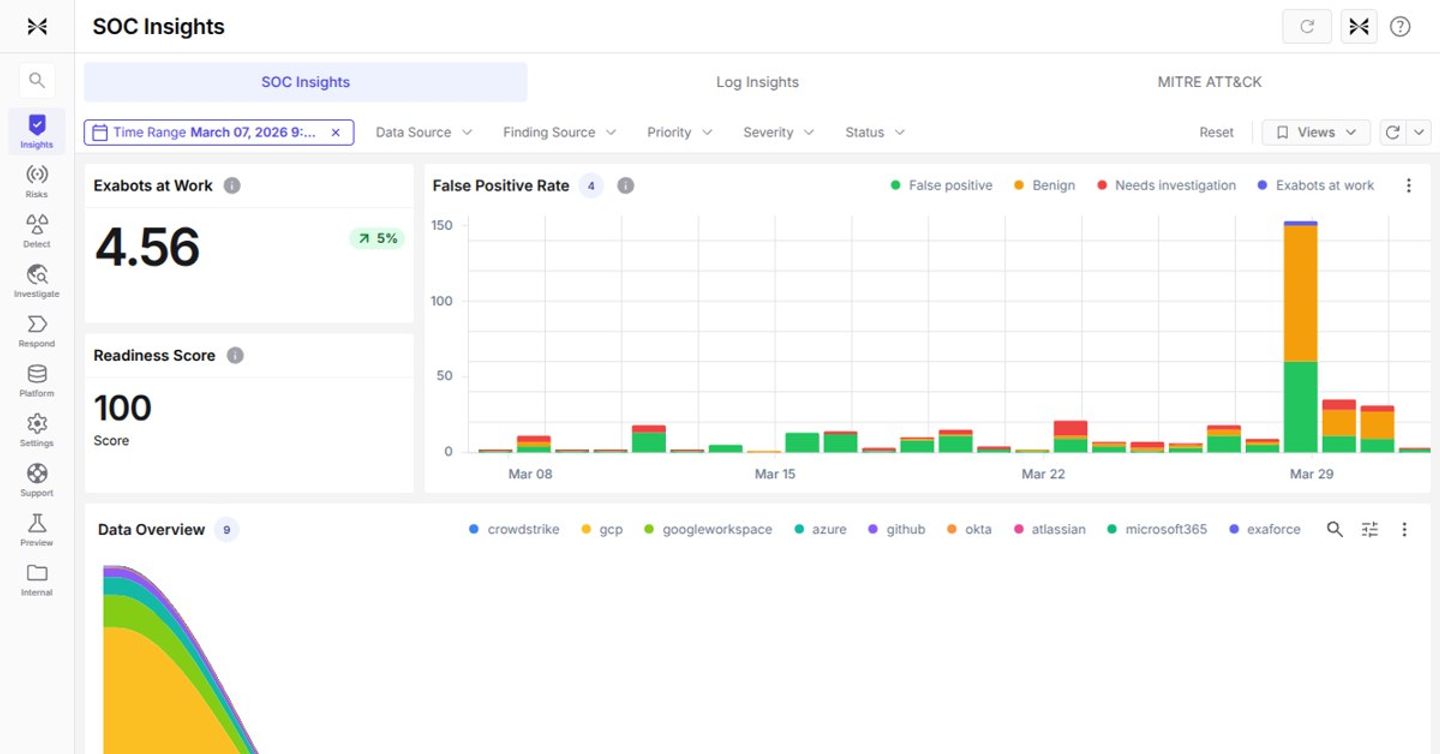Viewport: 1440px width, 754px height.
Task: Toggle the crowdstrike legend series
Action: pos(514,530)
